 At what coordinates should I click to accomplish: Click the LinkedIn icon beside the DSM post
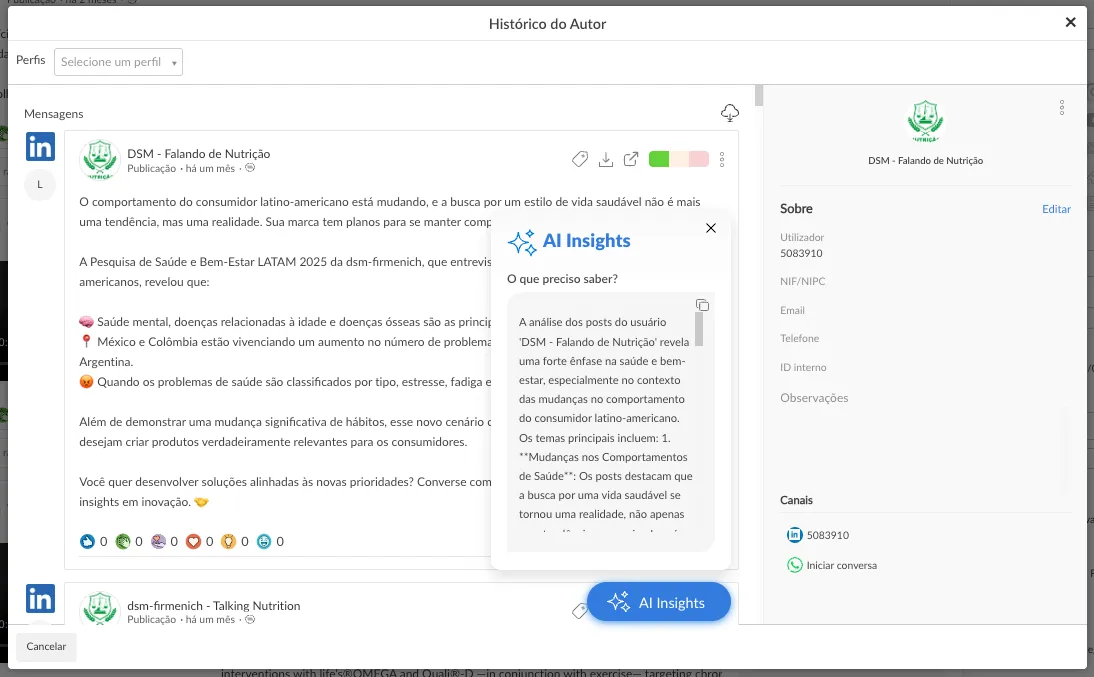tap(40, 147)
